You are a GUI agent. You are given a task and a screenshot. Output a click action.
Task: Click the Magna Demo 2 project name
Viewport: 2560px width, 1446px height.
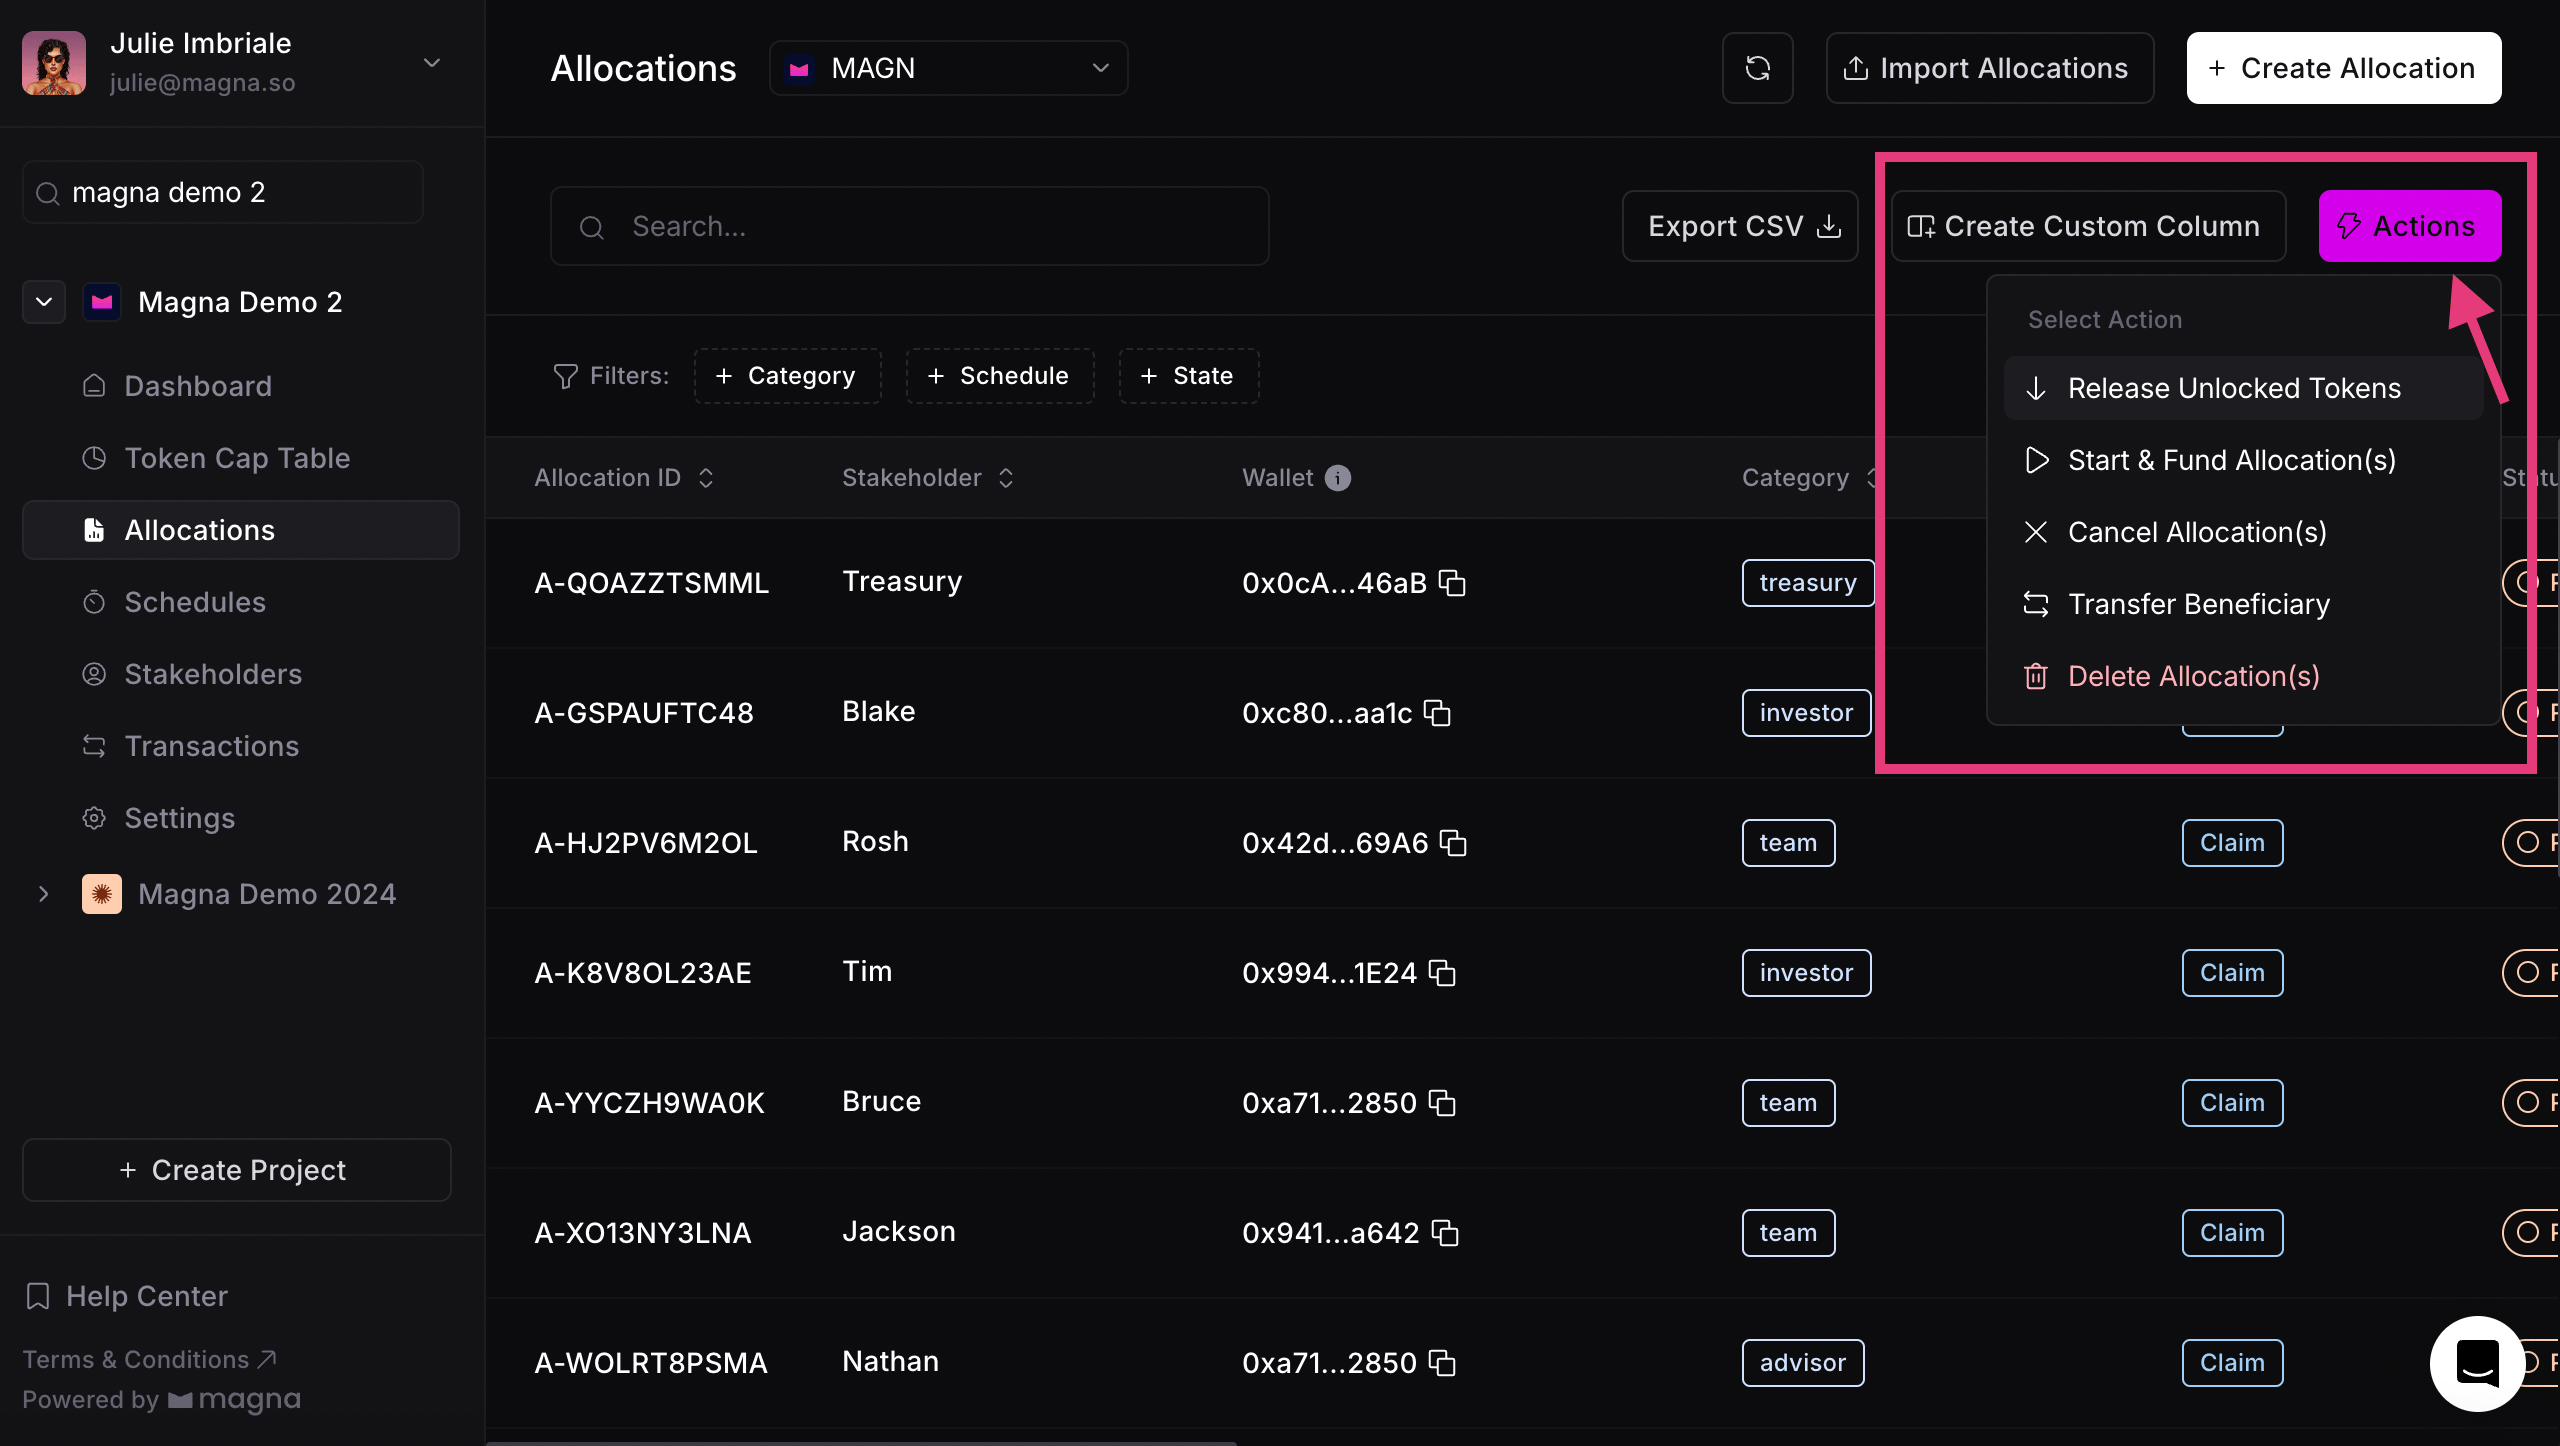(240, 302)
